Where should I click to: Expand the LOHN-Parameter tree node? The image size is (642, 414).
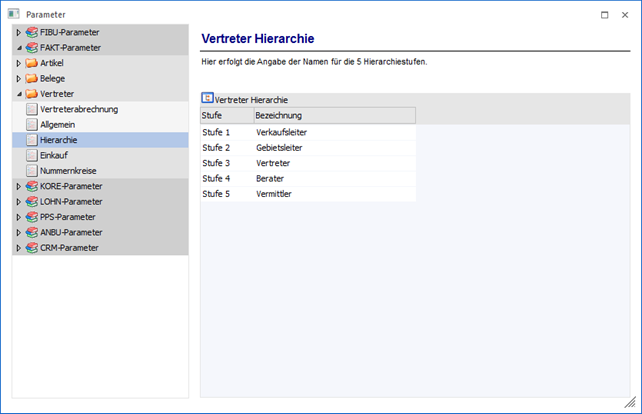(x=18, y=201)
